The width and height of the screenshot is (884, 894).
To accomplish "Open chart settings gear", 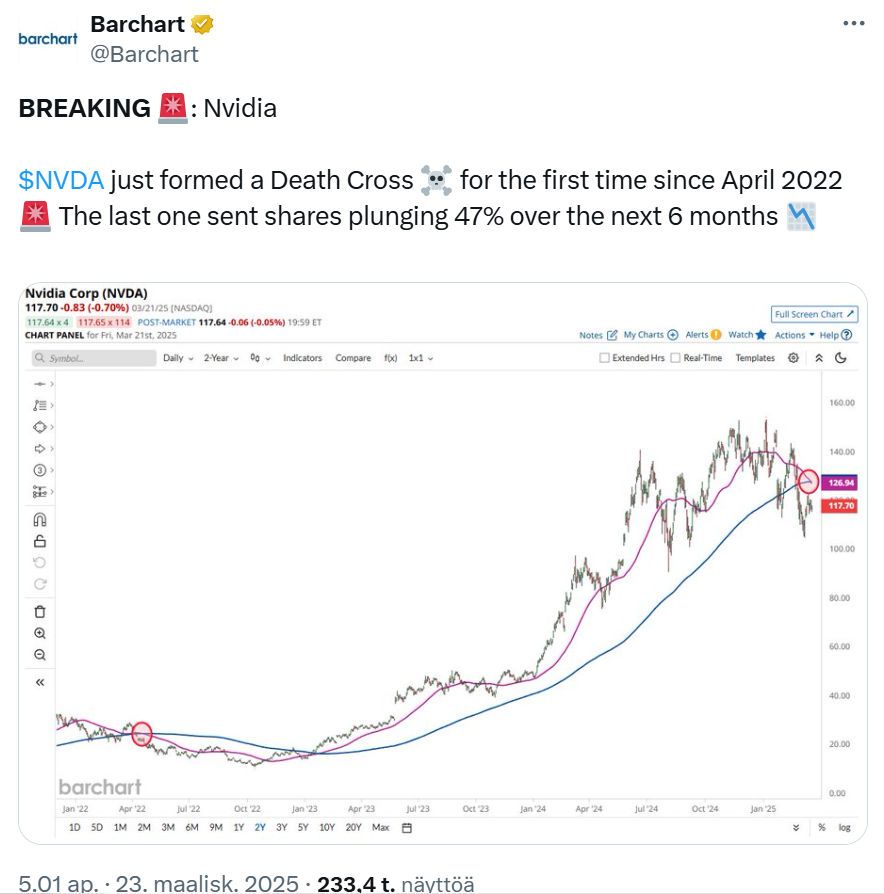I will click(x=793, y=358).
